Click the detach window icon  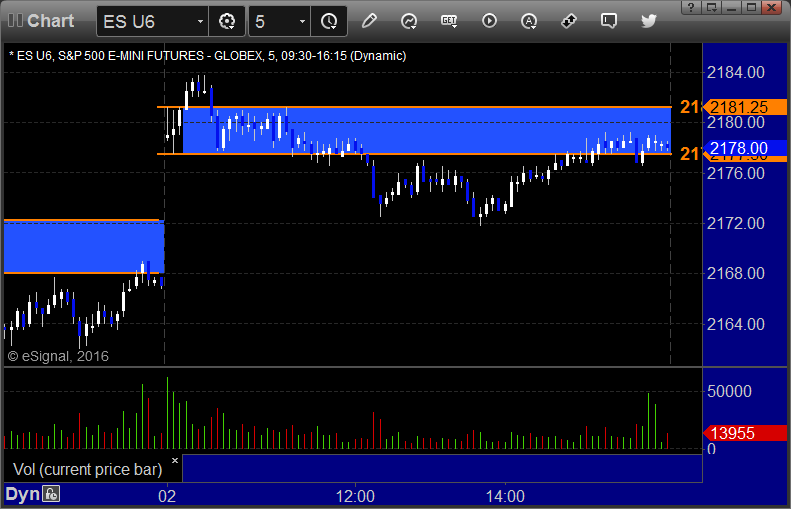(712, 8)
